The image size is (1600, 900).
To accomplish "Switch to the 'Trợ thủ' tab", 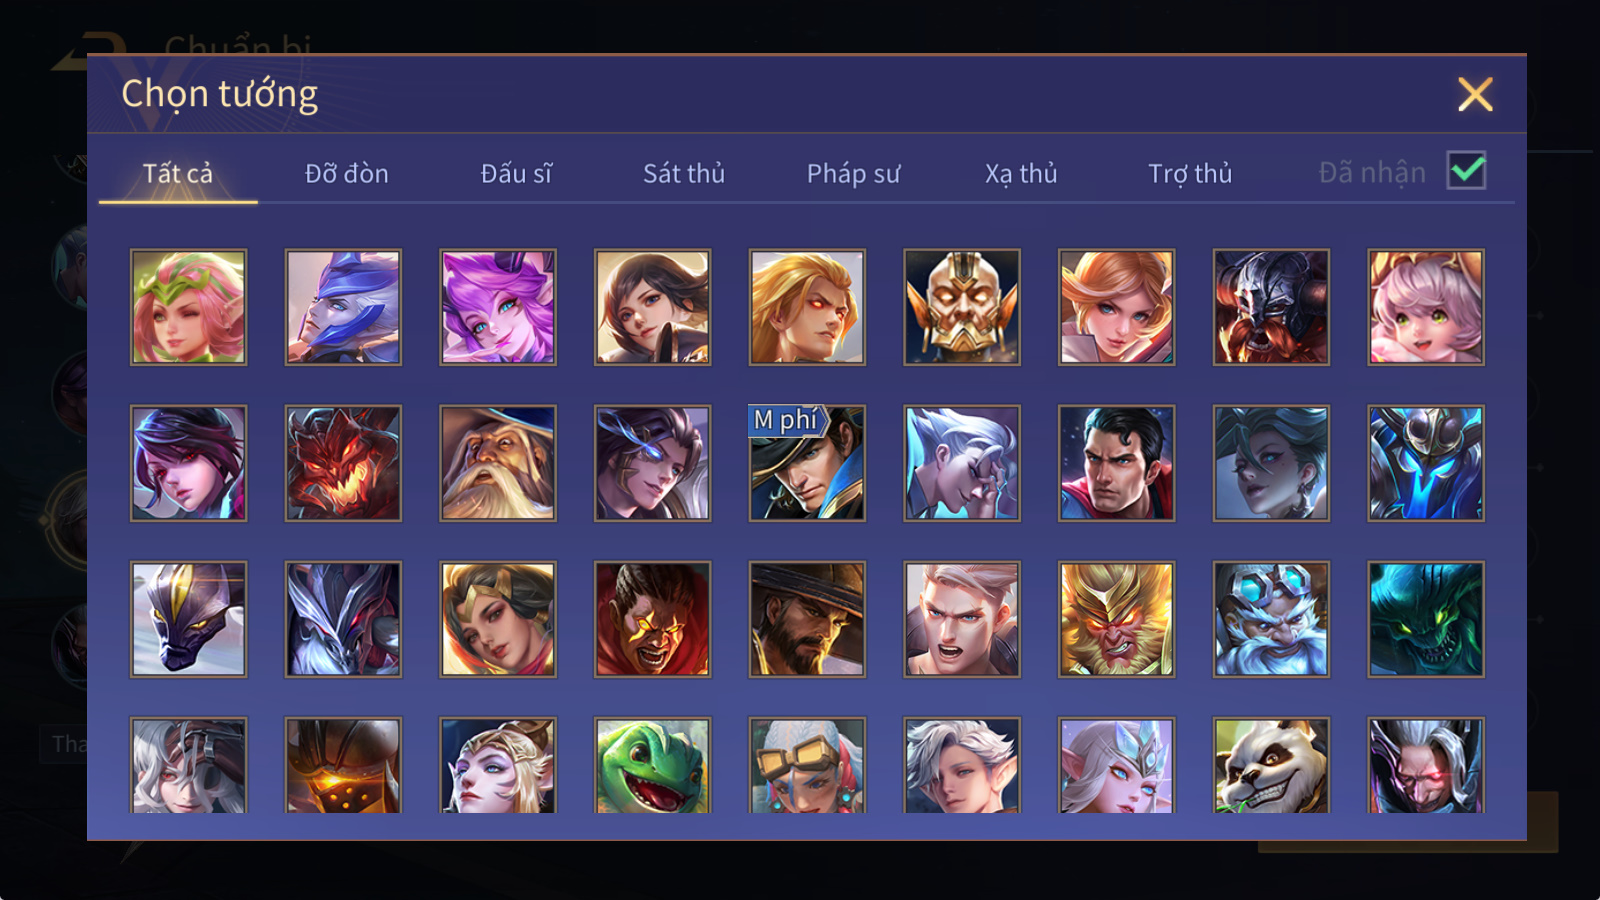I will click(1190, 174).
